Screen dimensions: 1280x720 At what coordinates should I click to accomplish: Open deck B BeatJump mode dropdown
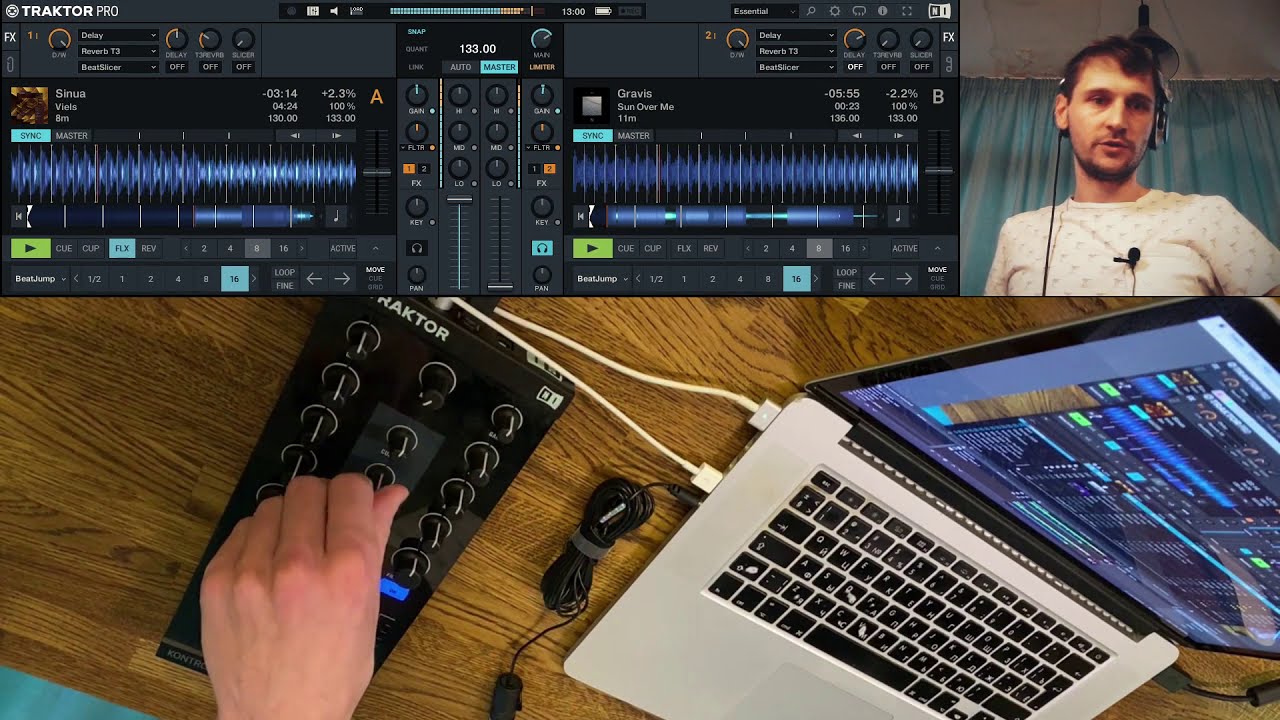603,279
